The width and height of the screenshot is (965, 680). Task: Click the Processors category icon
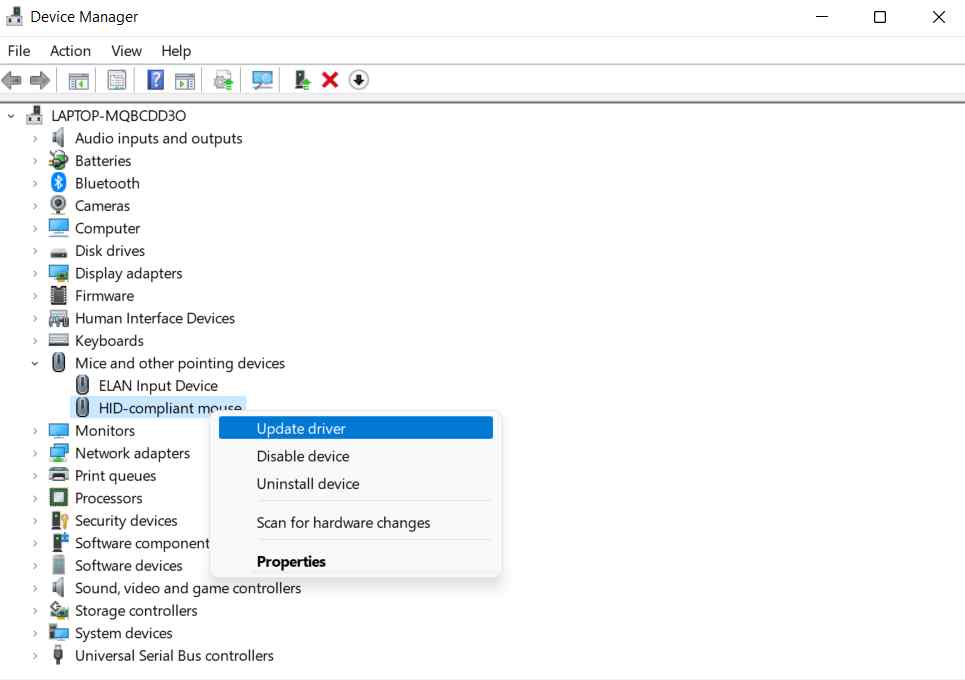pos(58,497)
